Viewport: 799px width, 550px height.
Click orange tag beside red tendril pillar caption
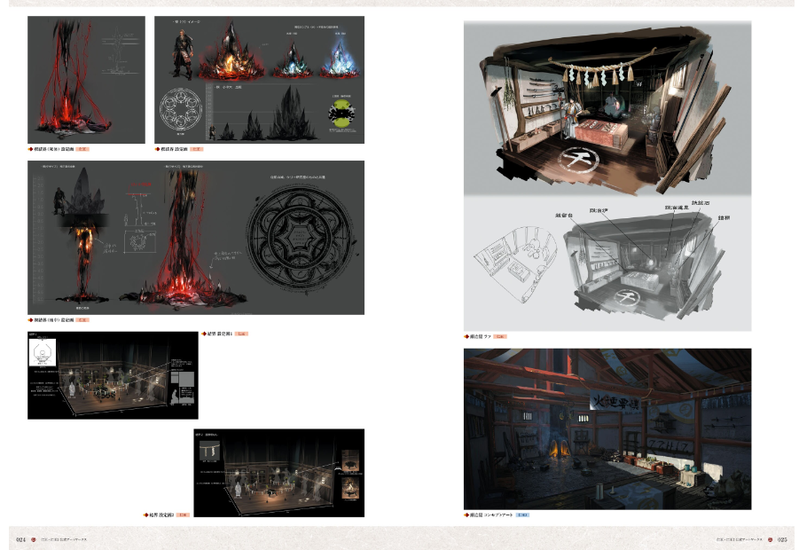(83, 149)
